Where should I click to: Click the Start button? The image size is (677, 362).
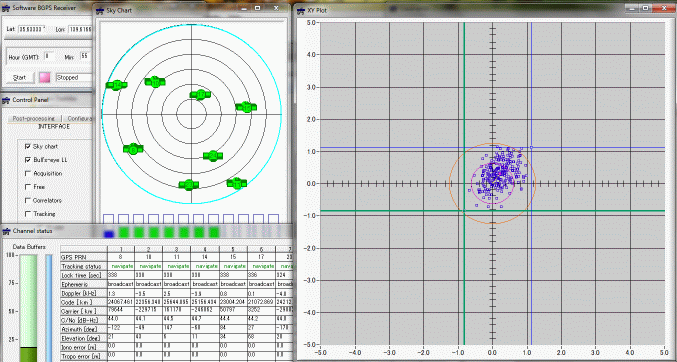coord(20,78)
